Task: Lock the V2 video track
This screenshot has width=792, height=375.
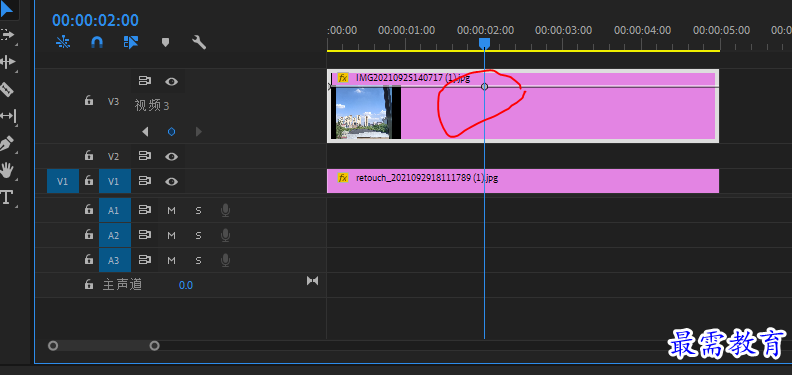Action: [89, 156]
